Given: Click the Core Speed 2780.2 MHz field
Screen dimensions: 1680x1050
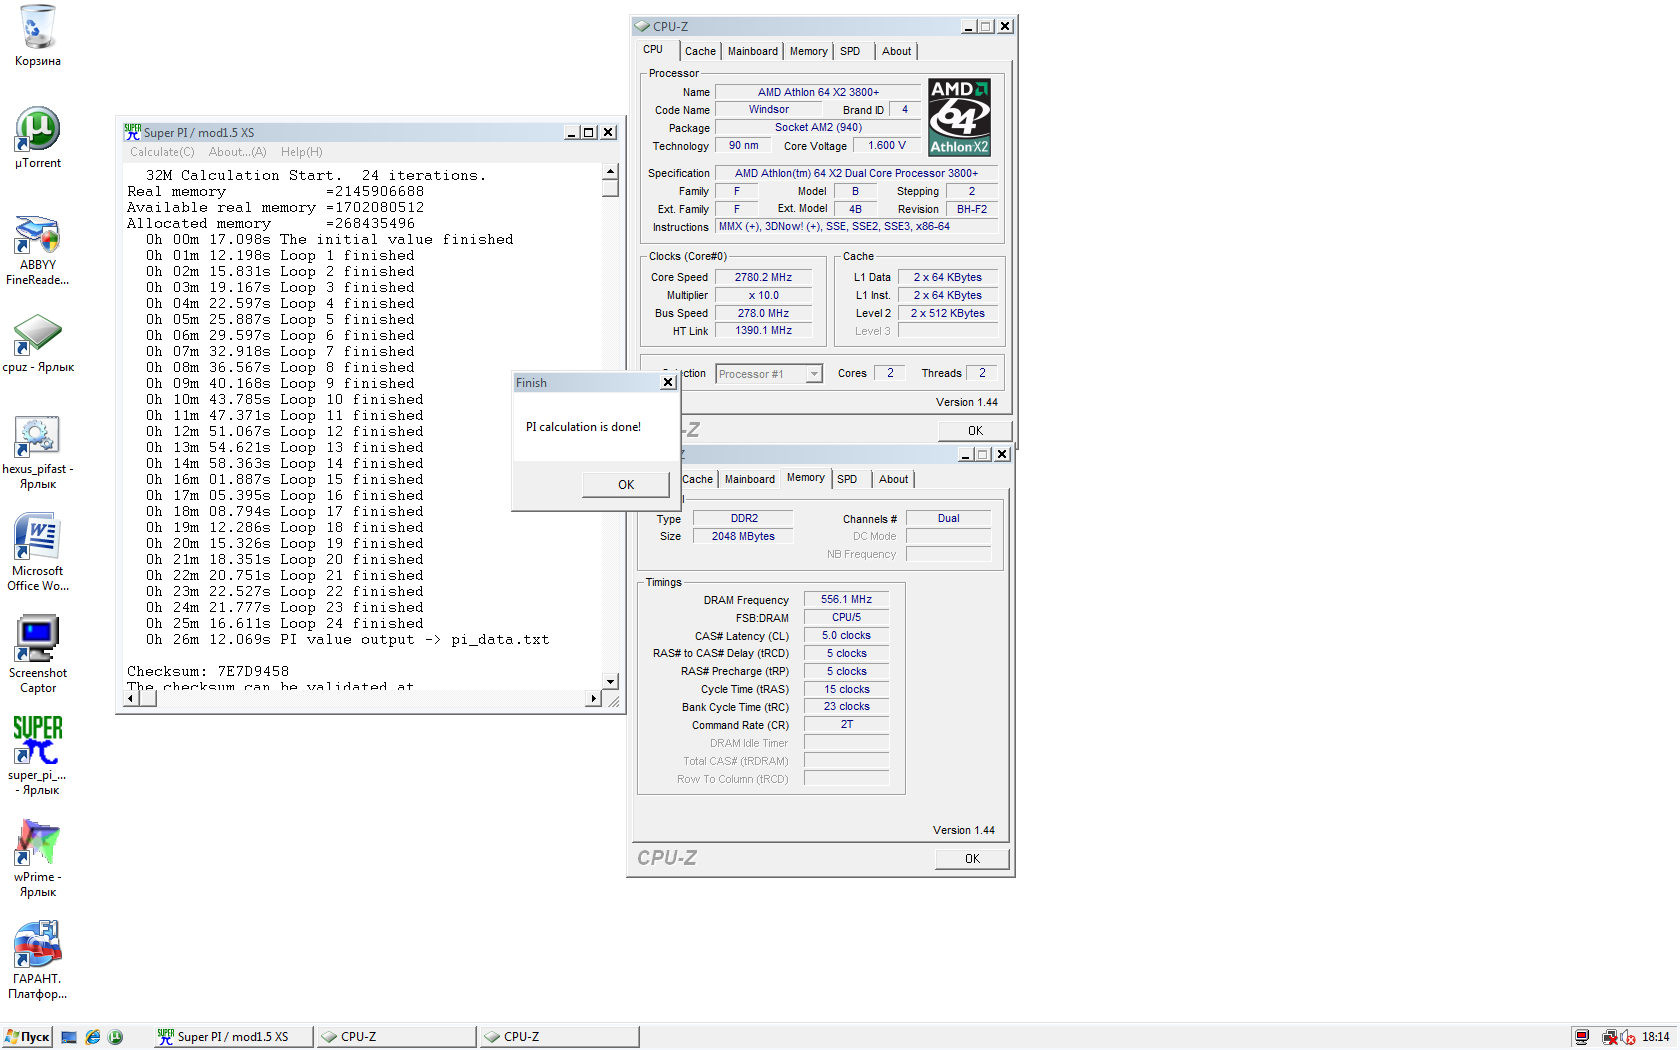Looking at the screenshot, I should pyautogui.click(x=763, y=277).
